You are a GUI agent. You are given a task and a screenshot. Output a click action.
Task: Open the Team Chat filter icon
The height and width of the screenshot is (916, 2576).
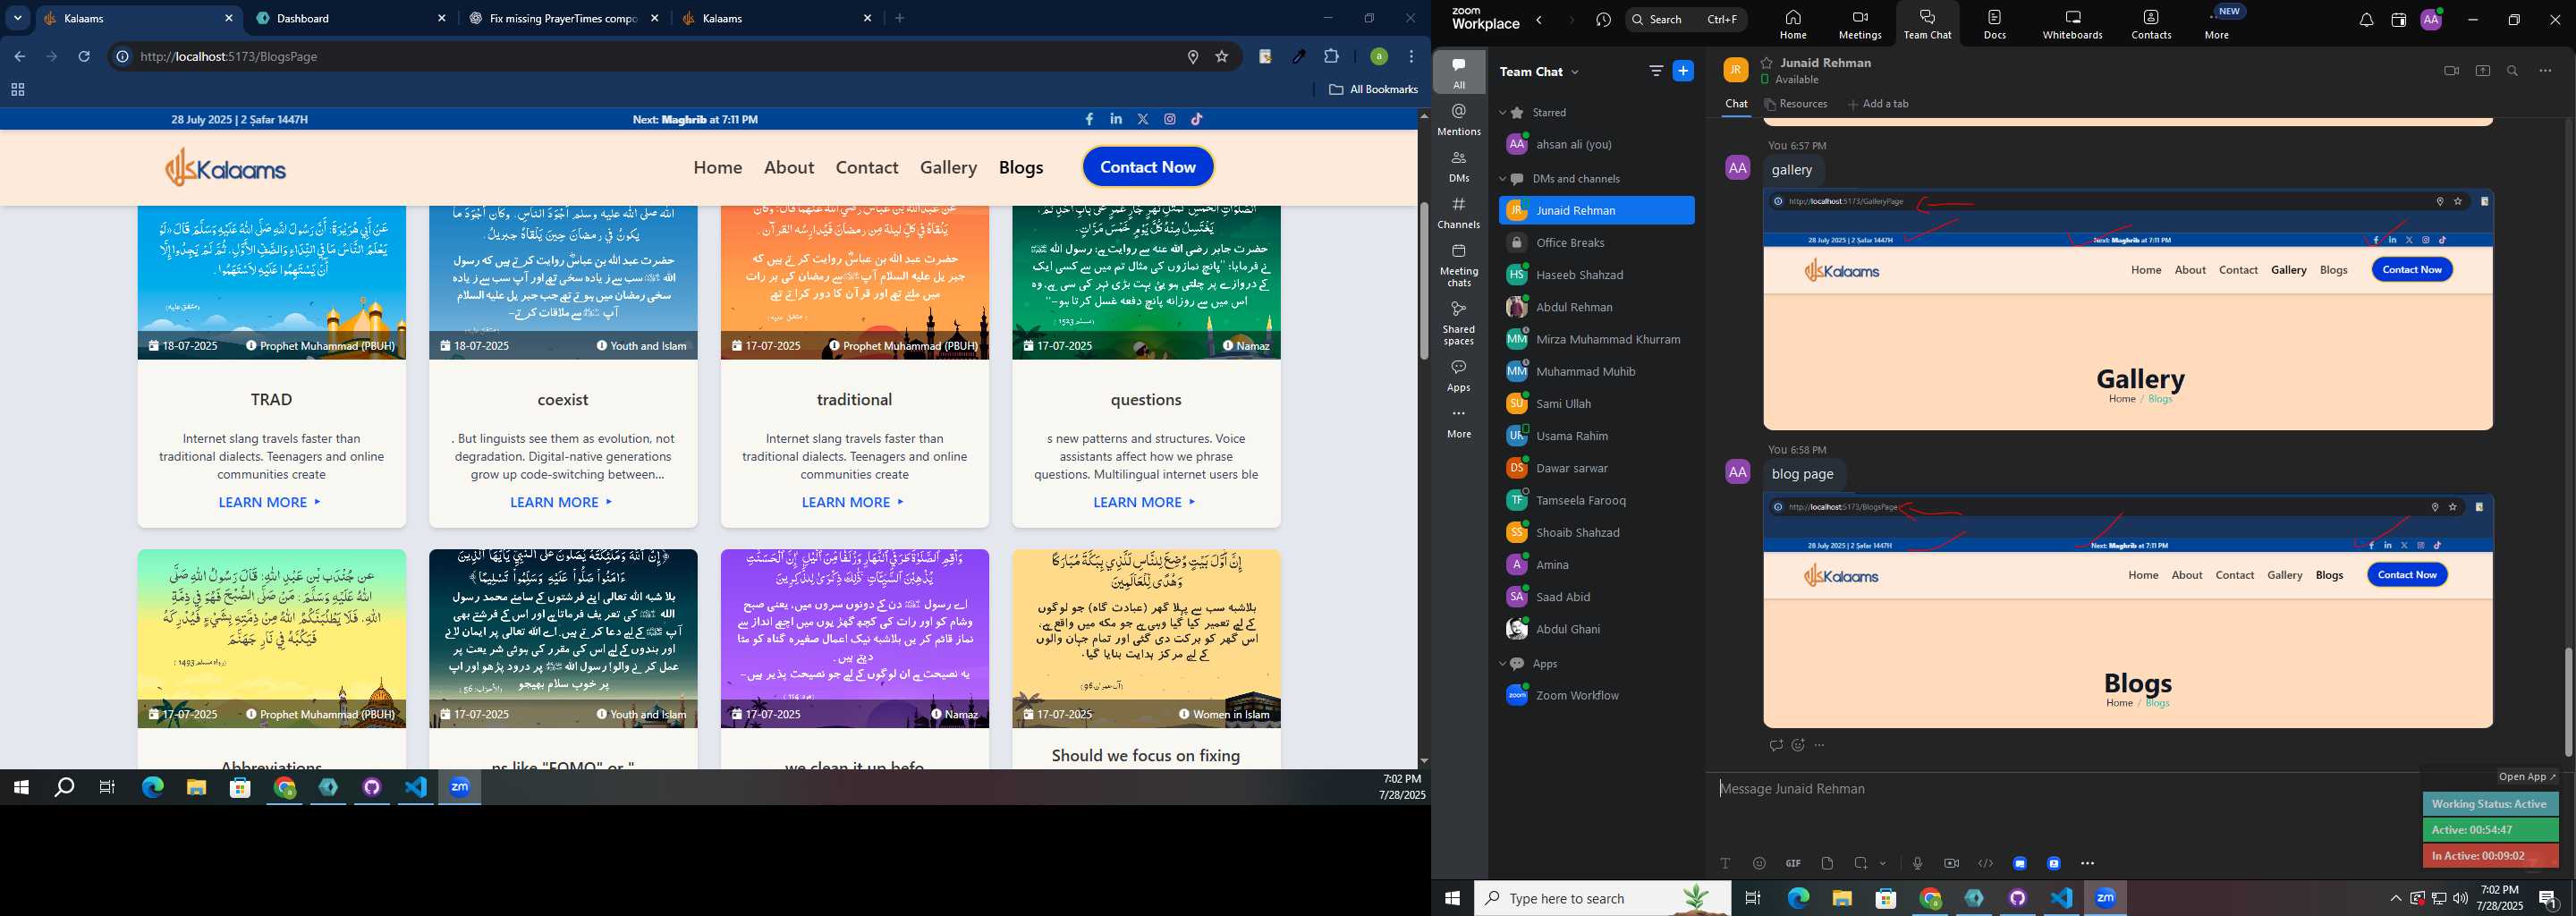(x=1656, y=71)
